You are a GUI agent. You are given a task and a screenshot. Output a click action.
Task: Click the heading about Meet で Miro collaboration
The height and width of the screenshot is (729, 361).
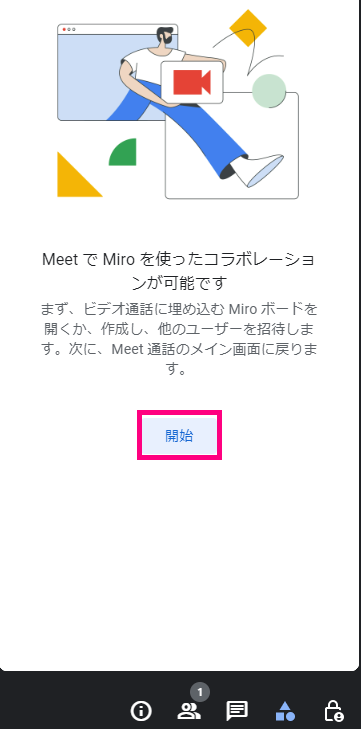pos(180,271)
